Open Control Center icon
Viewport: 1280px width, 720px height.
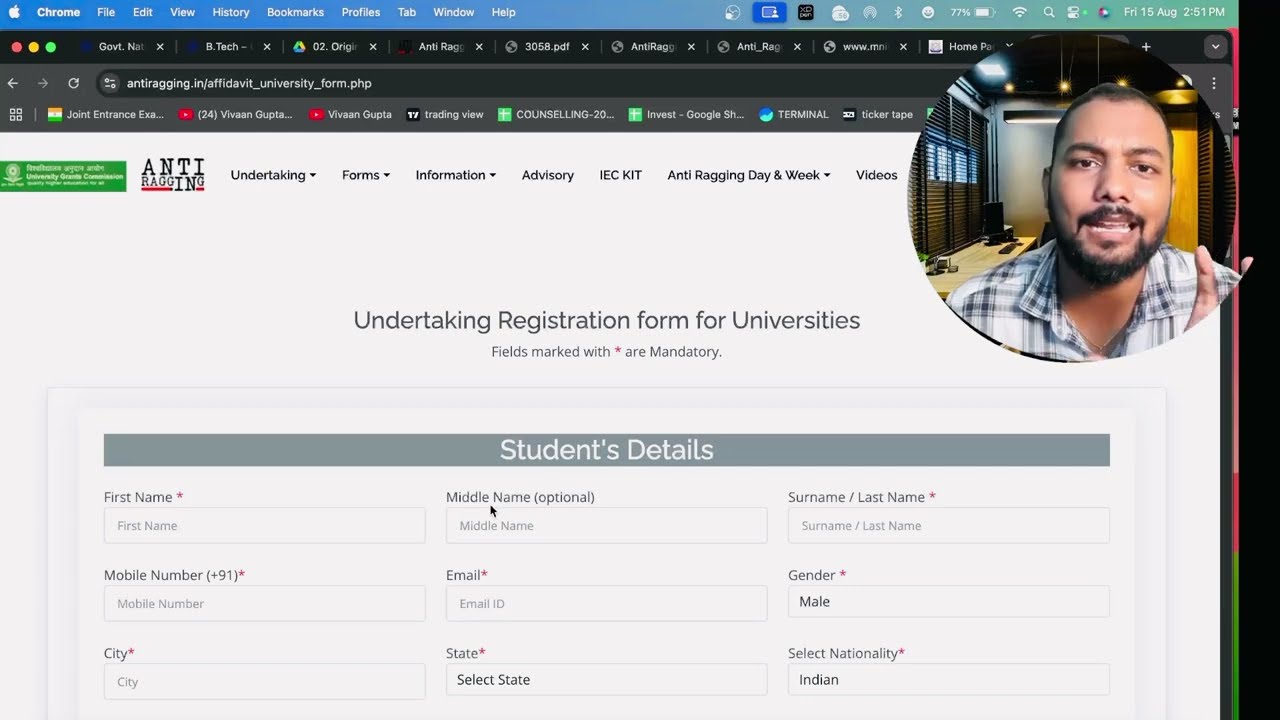[x=1076, y=12]
